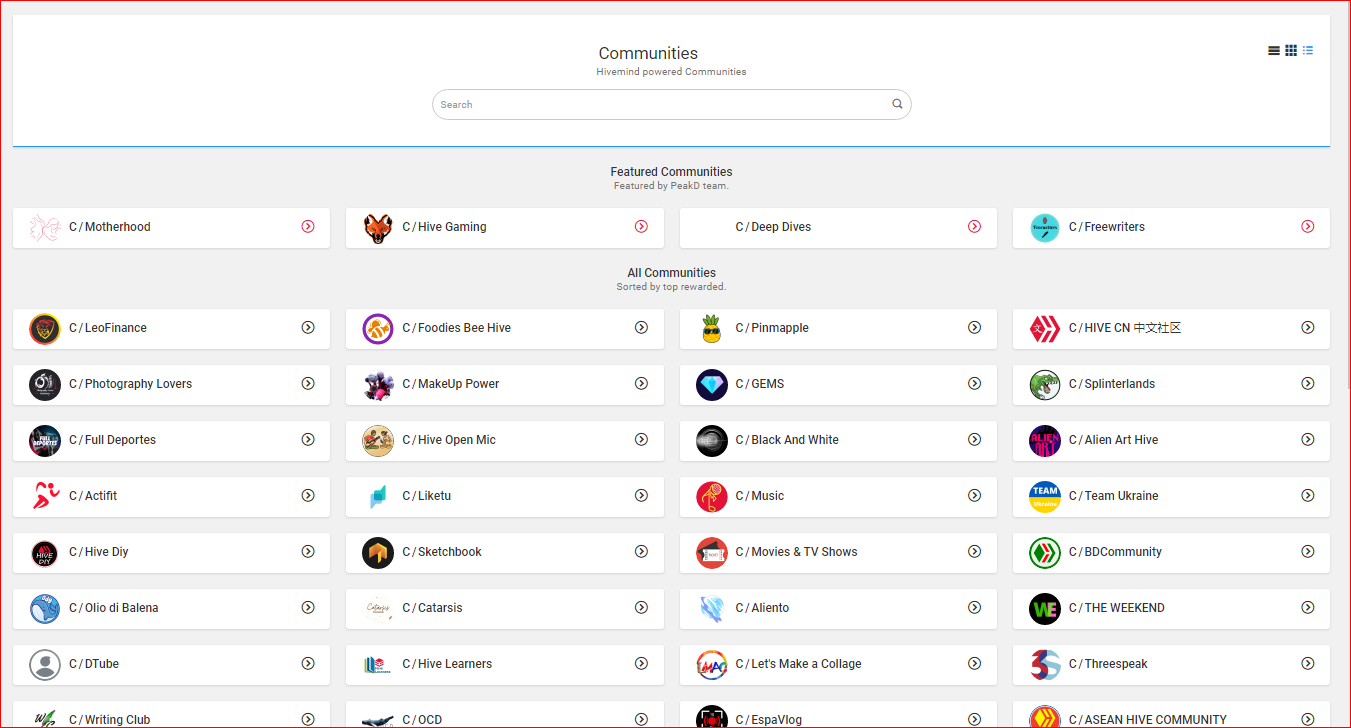Click the BDCommunity avatar
This screenshot has height=728, width=1351.
pos(1045,553)
